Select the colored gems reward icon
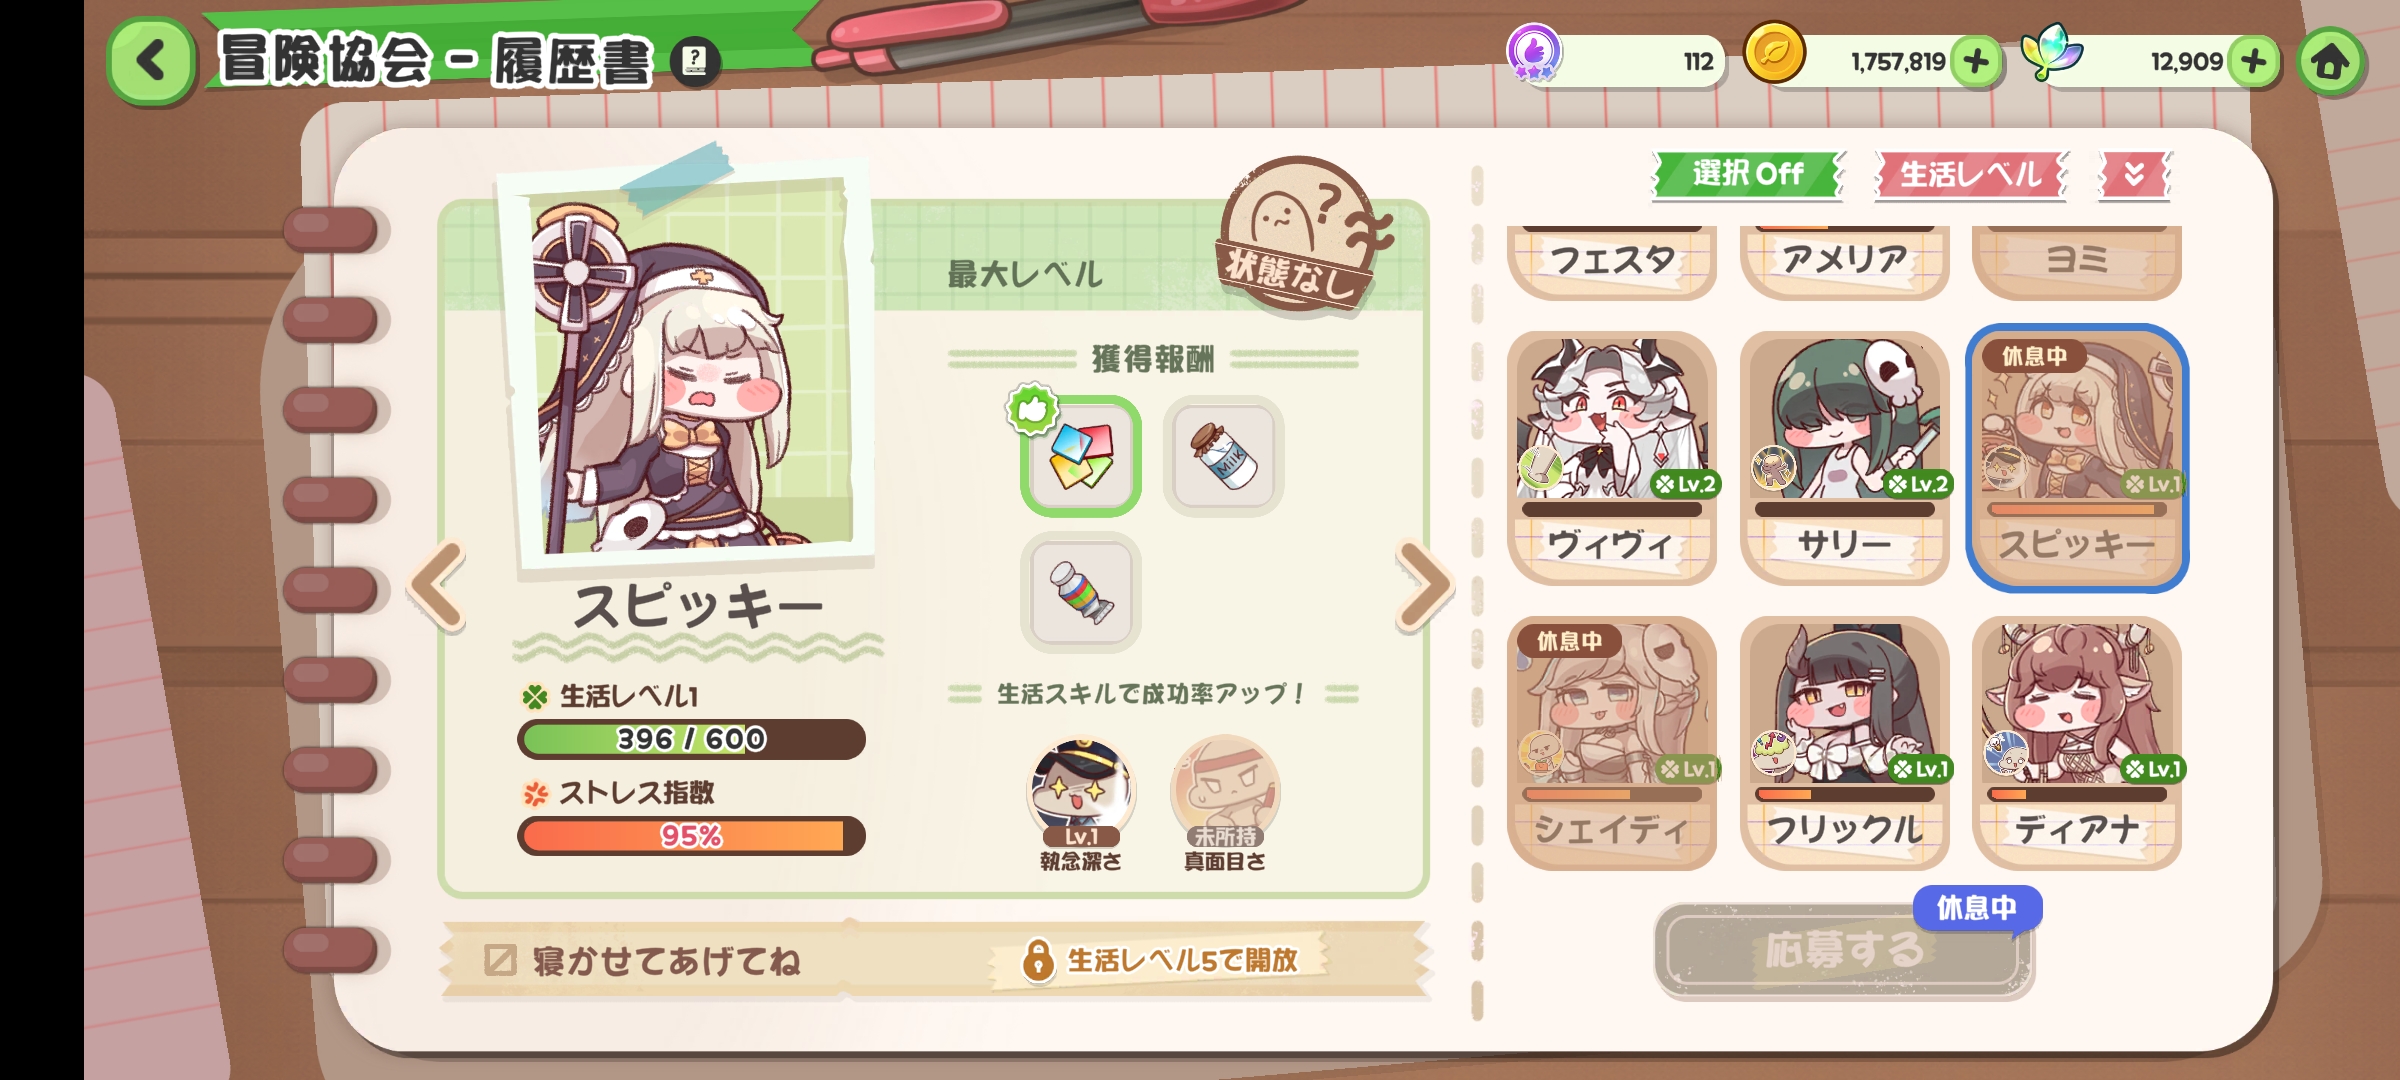The image size is (2400, 1080). (x=1080, y=456)
